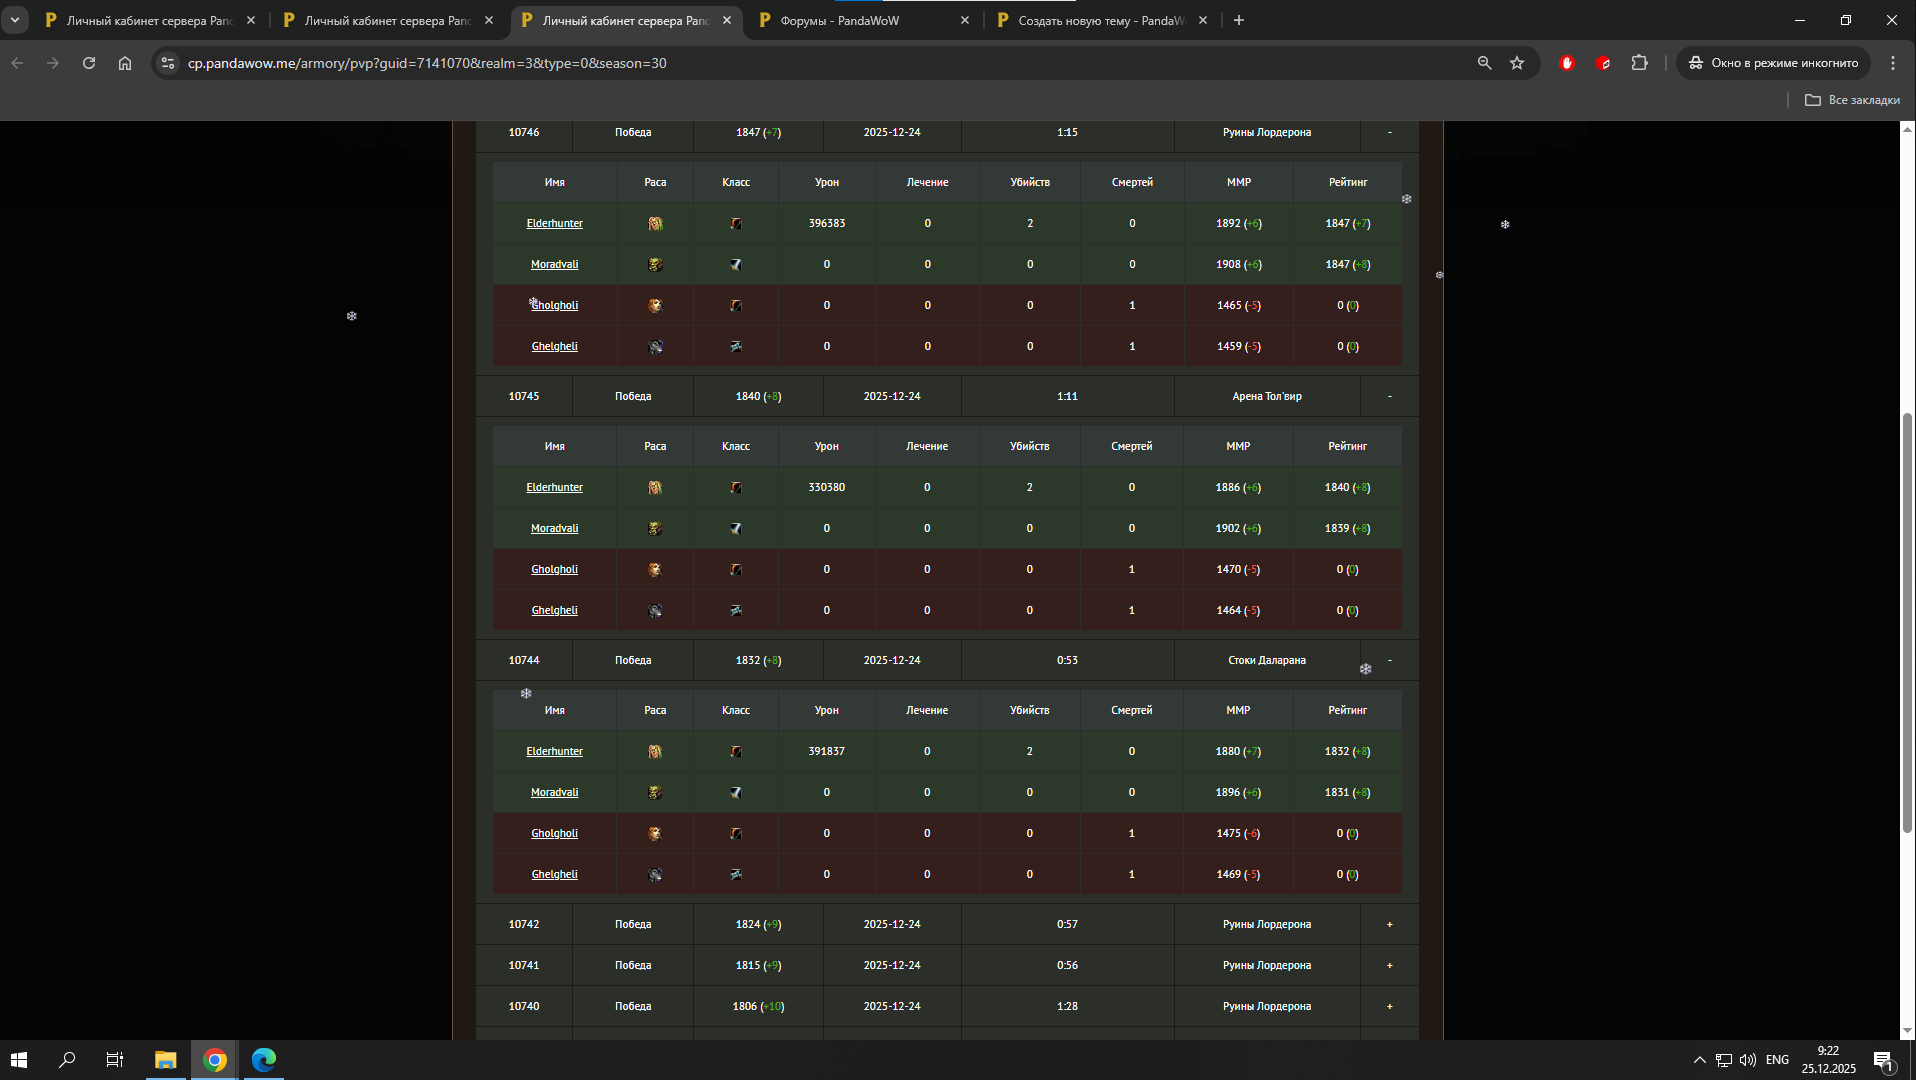Collapse match 10745 details
The width and height of the screenshot is (1916, 1080).
[1389, 396]
